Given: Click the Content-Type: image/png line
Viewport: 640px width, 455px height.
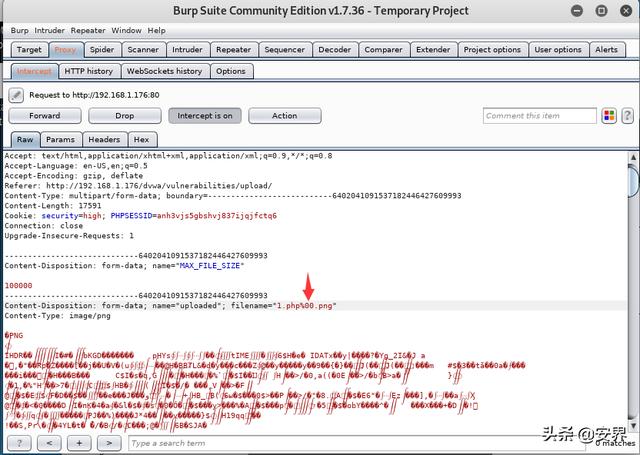Looking at the screenshot, I should click(58, 316).
